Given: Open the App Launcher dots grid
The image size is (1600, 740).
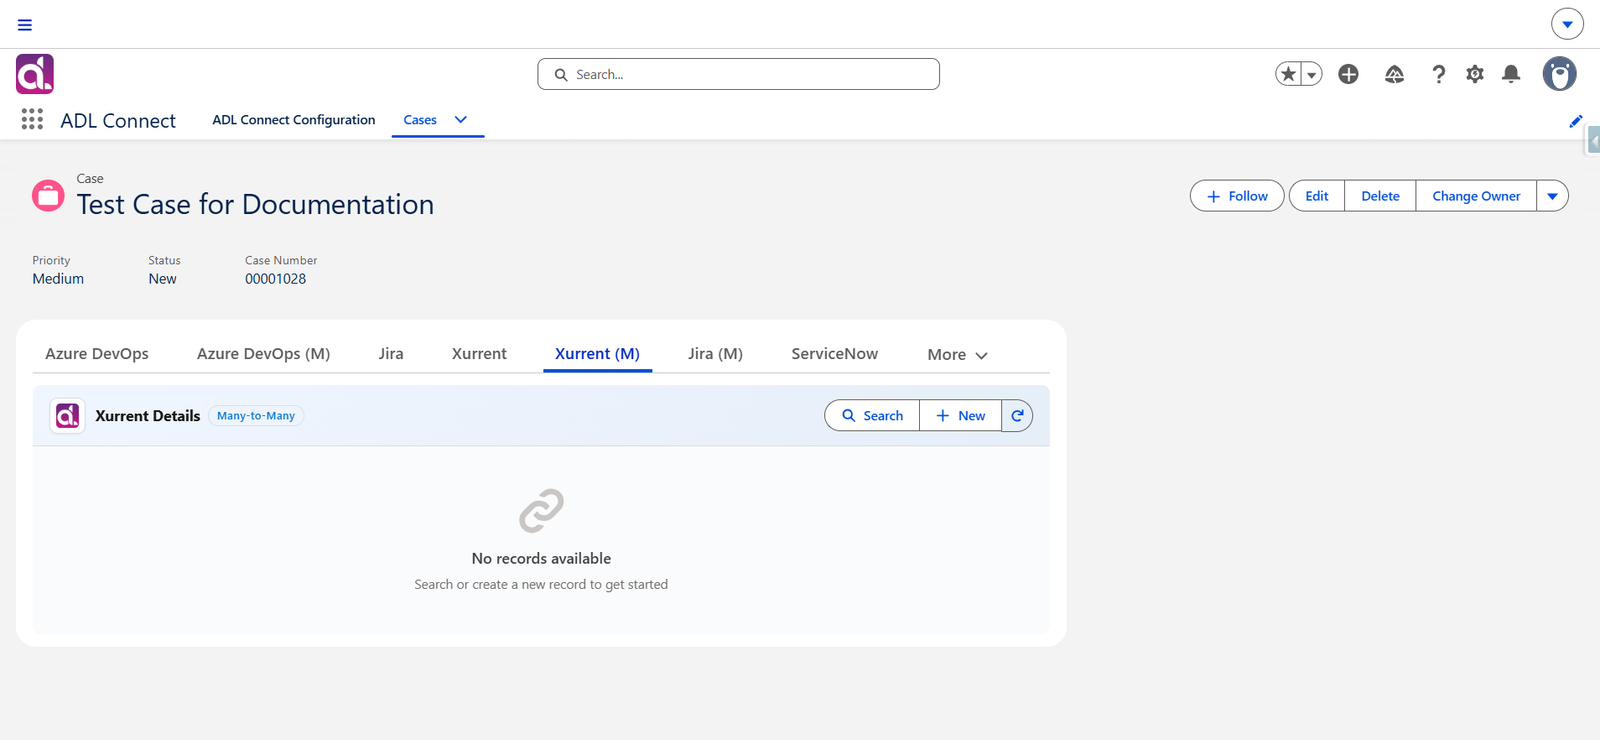Looking at the screenshot, I should click(32, 120).
